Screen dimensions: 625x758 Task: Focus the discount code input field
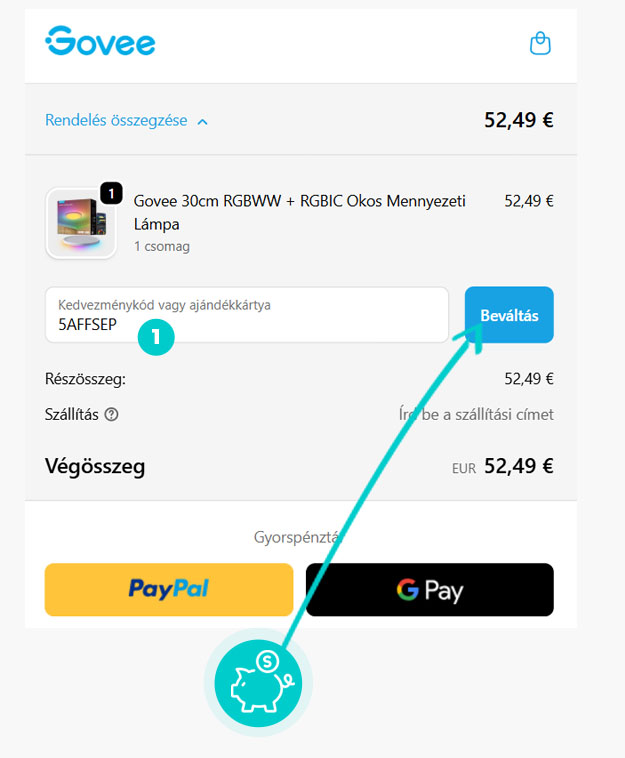pos(247,315)
